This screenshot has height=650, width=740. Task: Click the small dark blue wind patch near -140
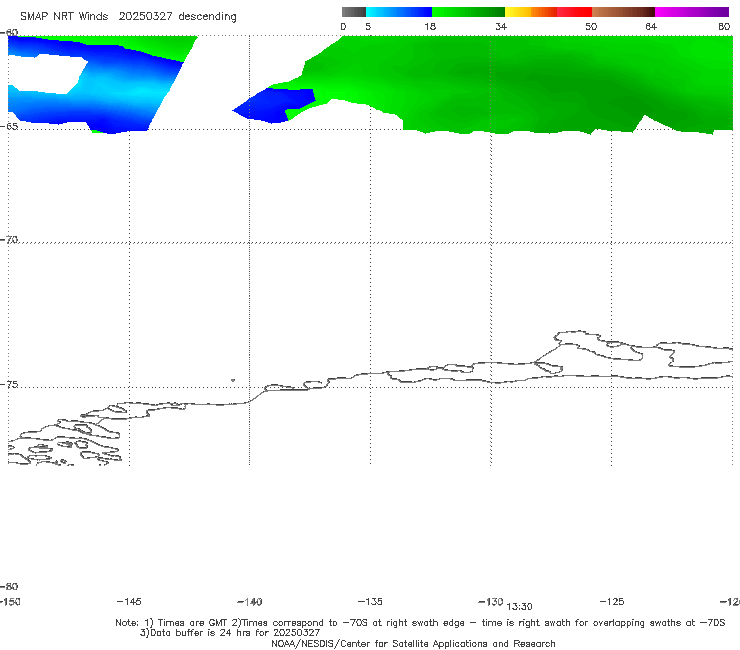tap(276, 105)
